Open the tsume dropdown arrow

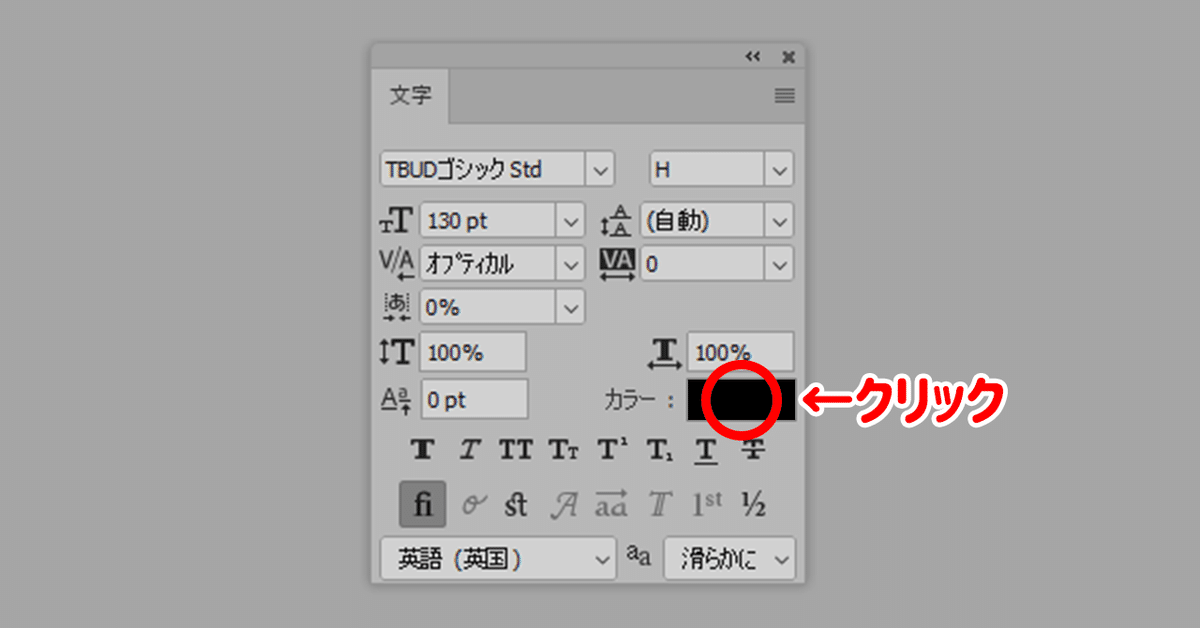tap(571, 307)
